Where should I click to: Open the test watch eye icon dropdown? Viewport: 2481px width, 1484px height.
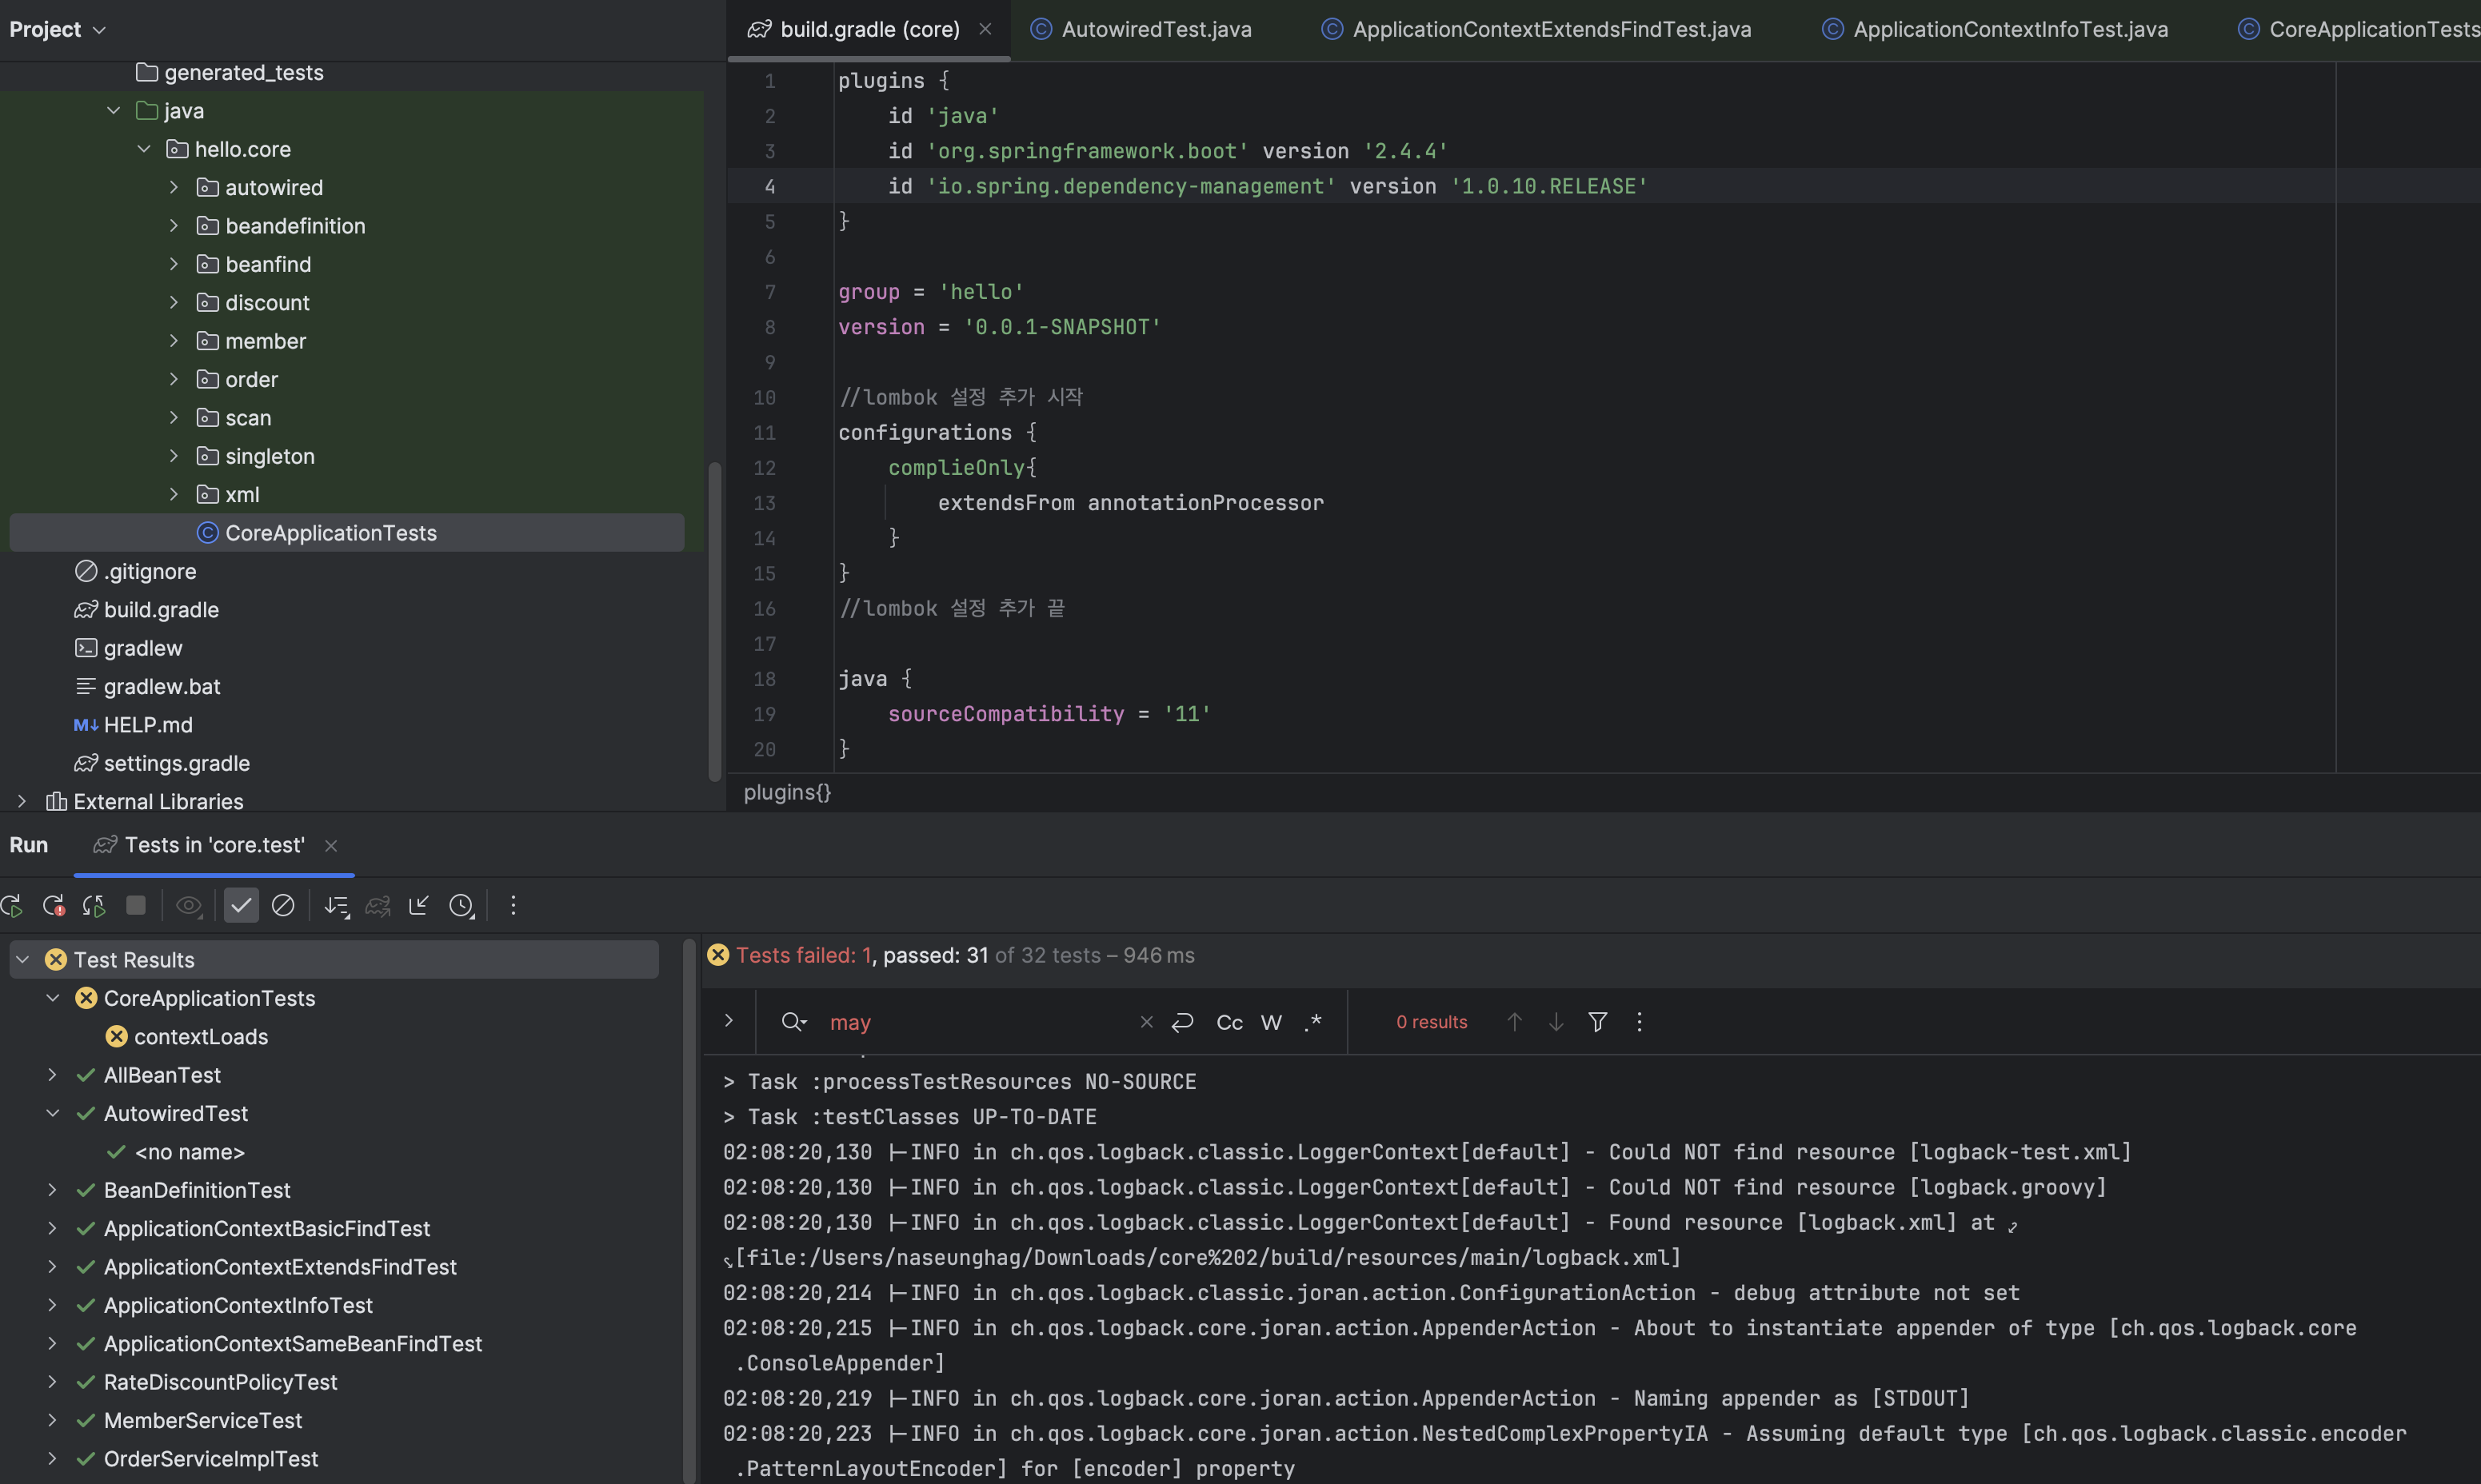[x=189, y=906]
